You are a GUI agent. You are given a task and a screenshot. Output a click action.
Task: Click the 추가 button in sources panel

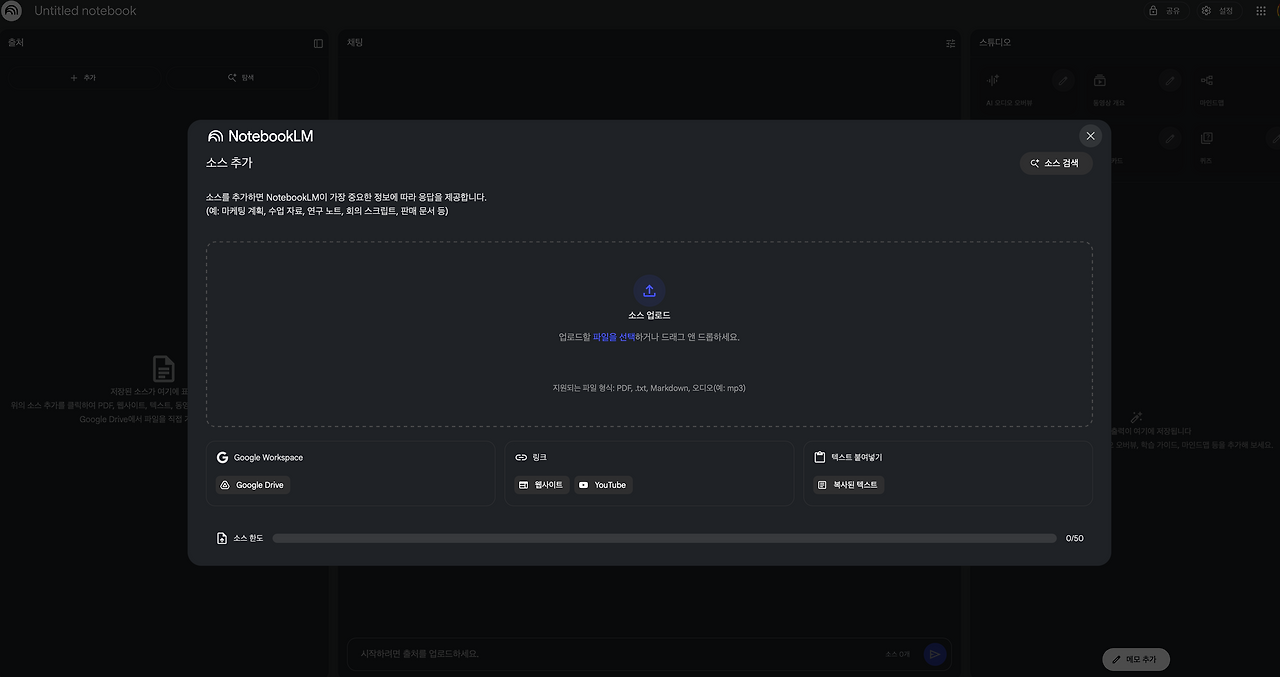click(83, 77)
